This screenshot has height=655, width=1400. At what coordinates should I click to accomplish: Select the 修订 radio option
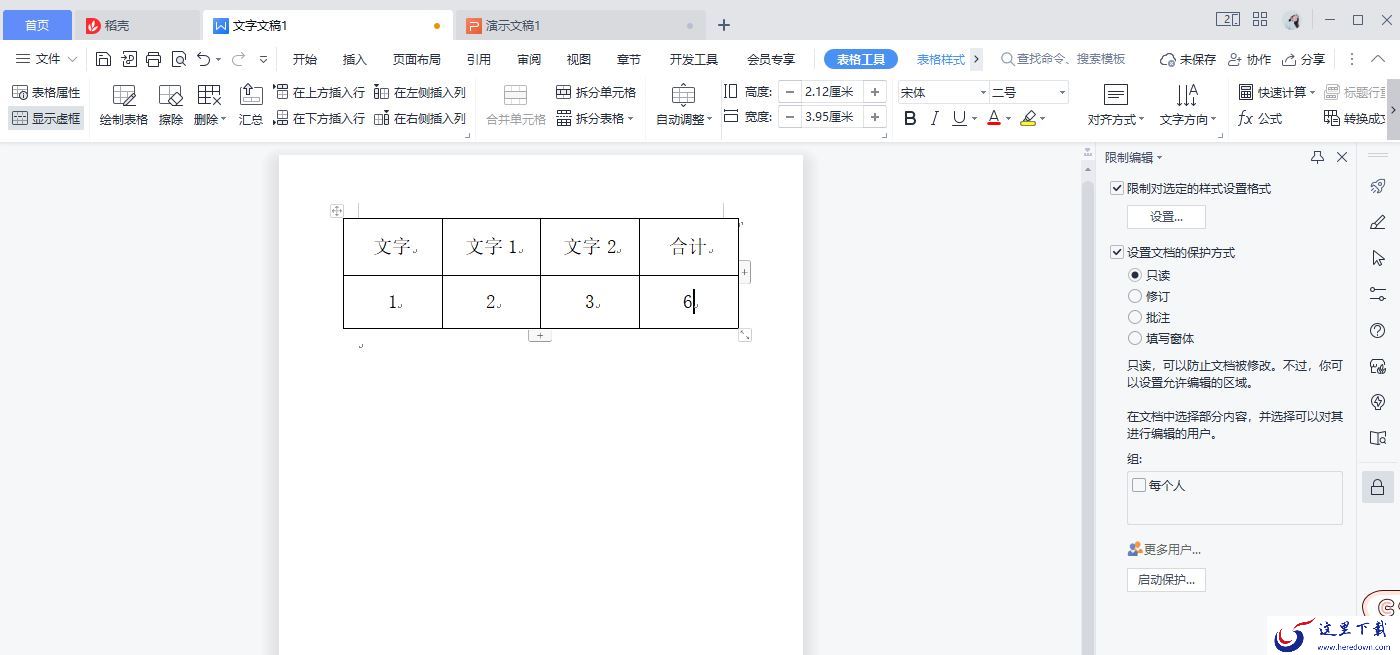(x=1135, y=296)
